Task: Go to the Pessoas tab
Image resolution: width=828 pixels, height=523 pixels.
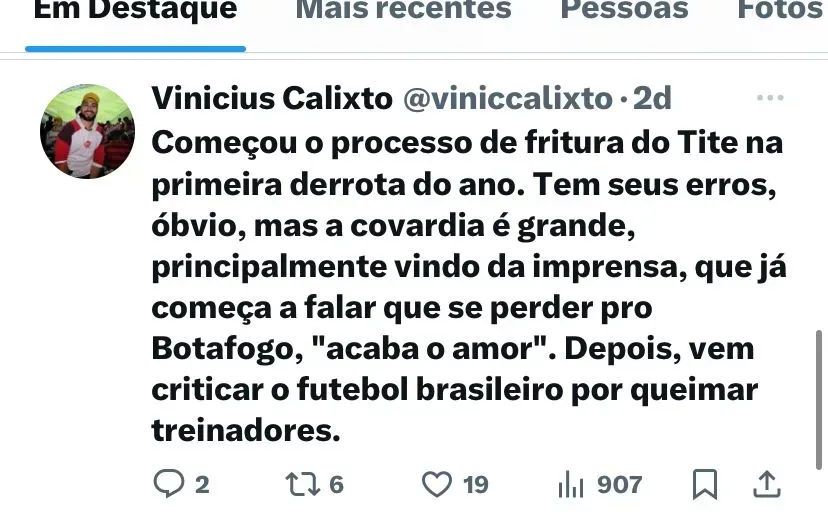Action: click(x=625, y=10)
